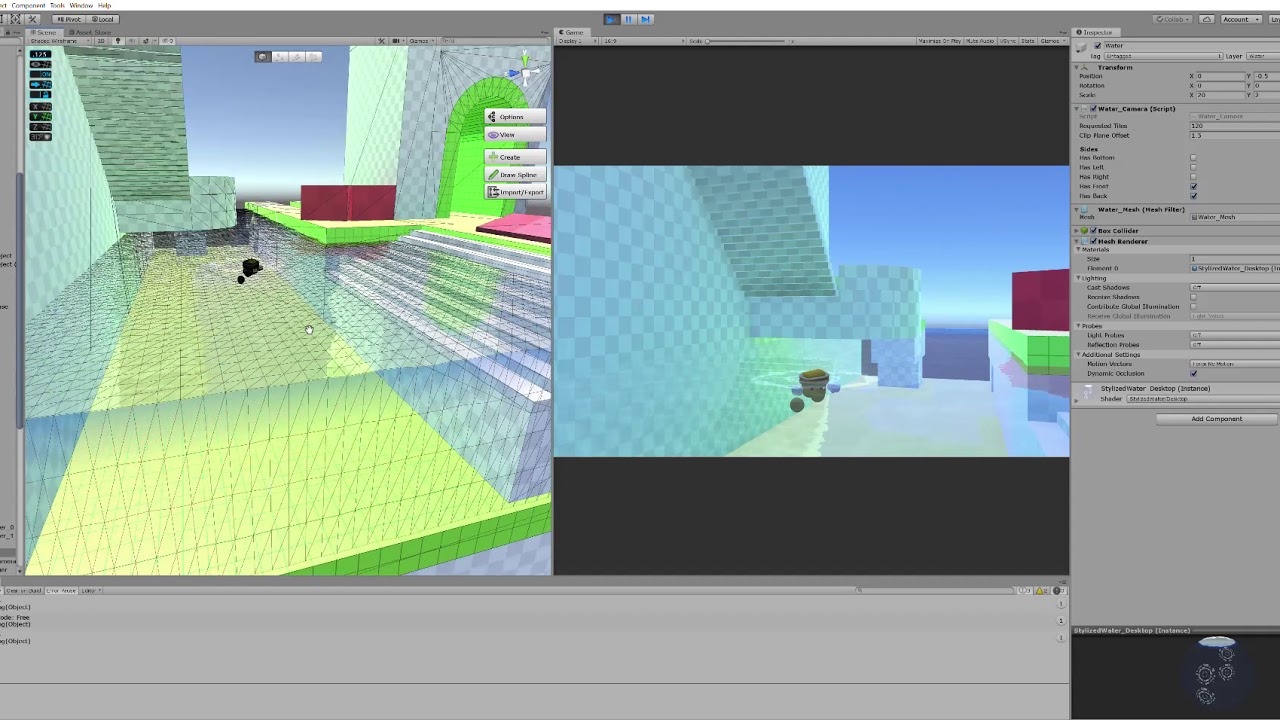Screen dimensions: 1280x720
Task: Expand the Box Collider component
Action: [x=1078, y=231]
